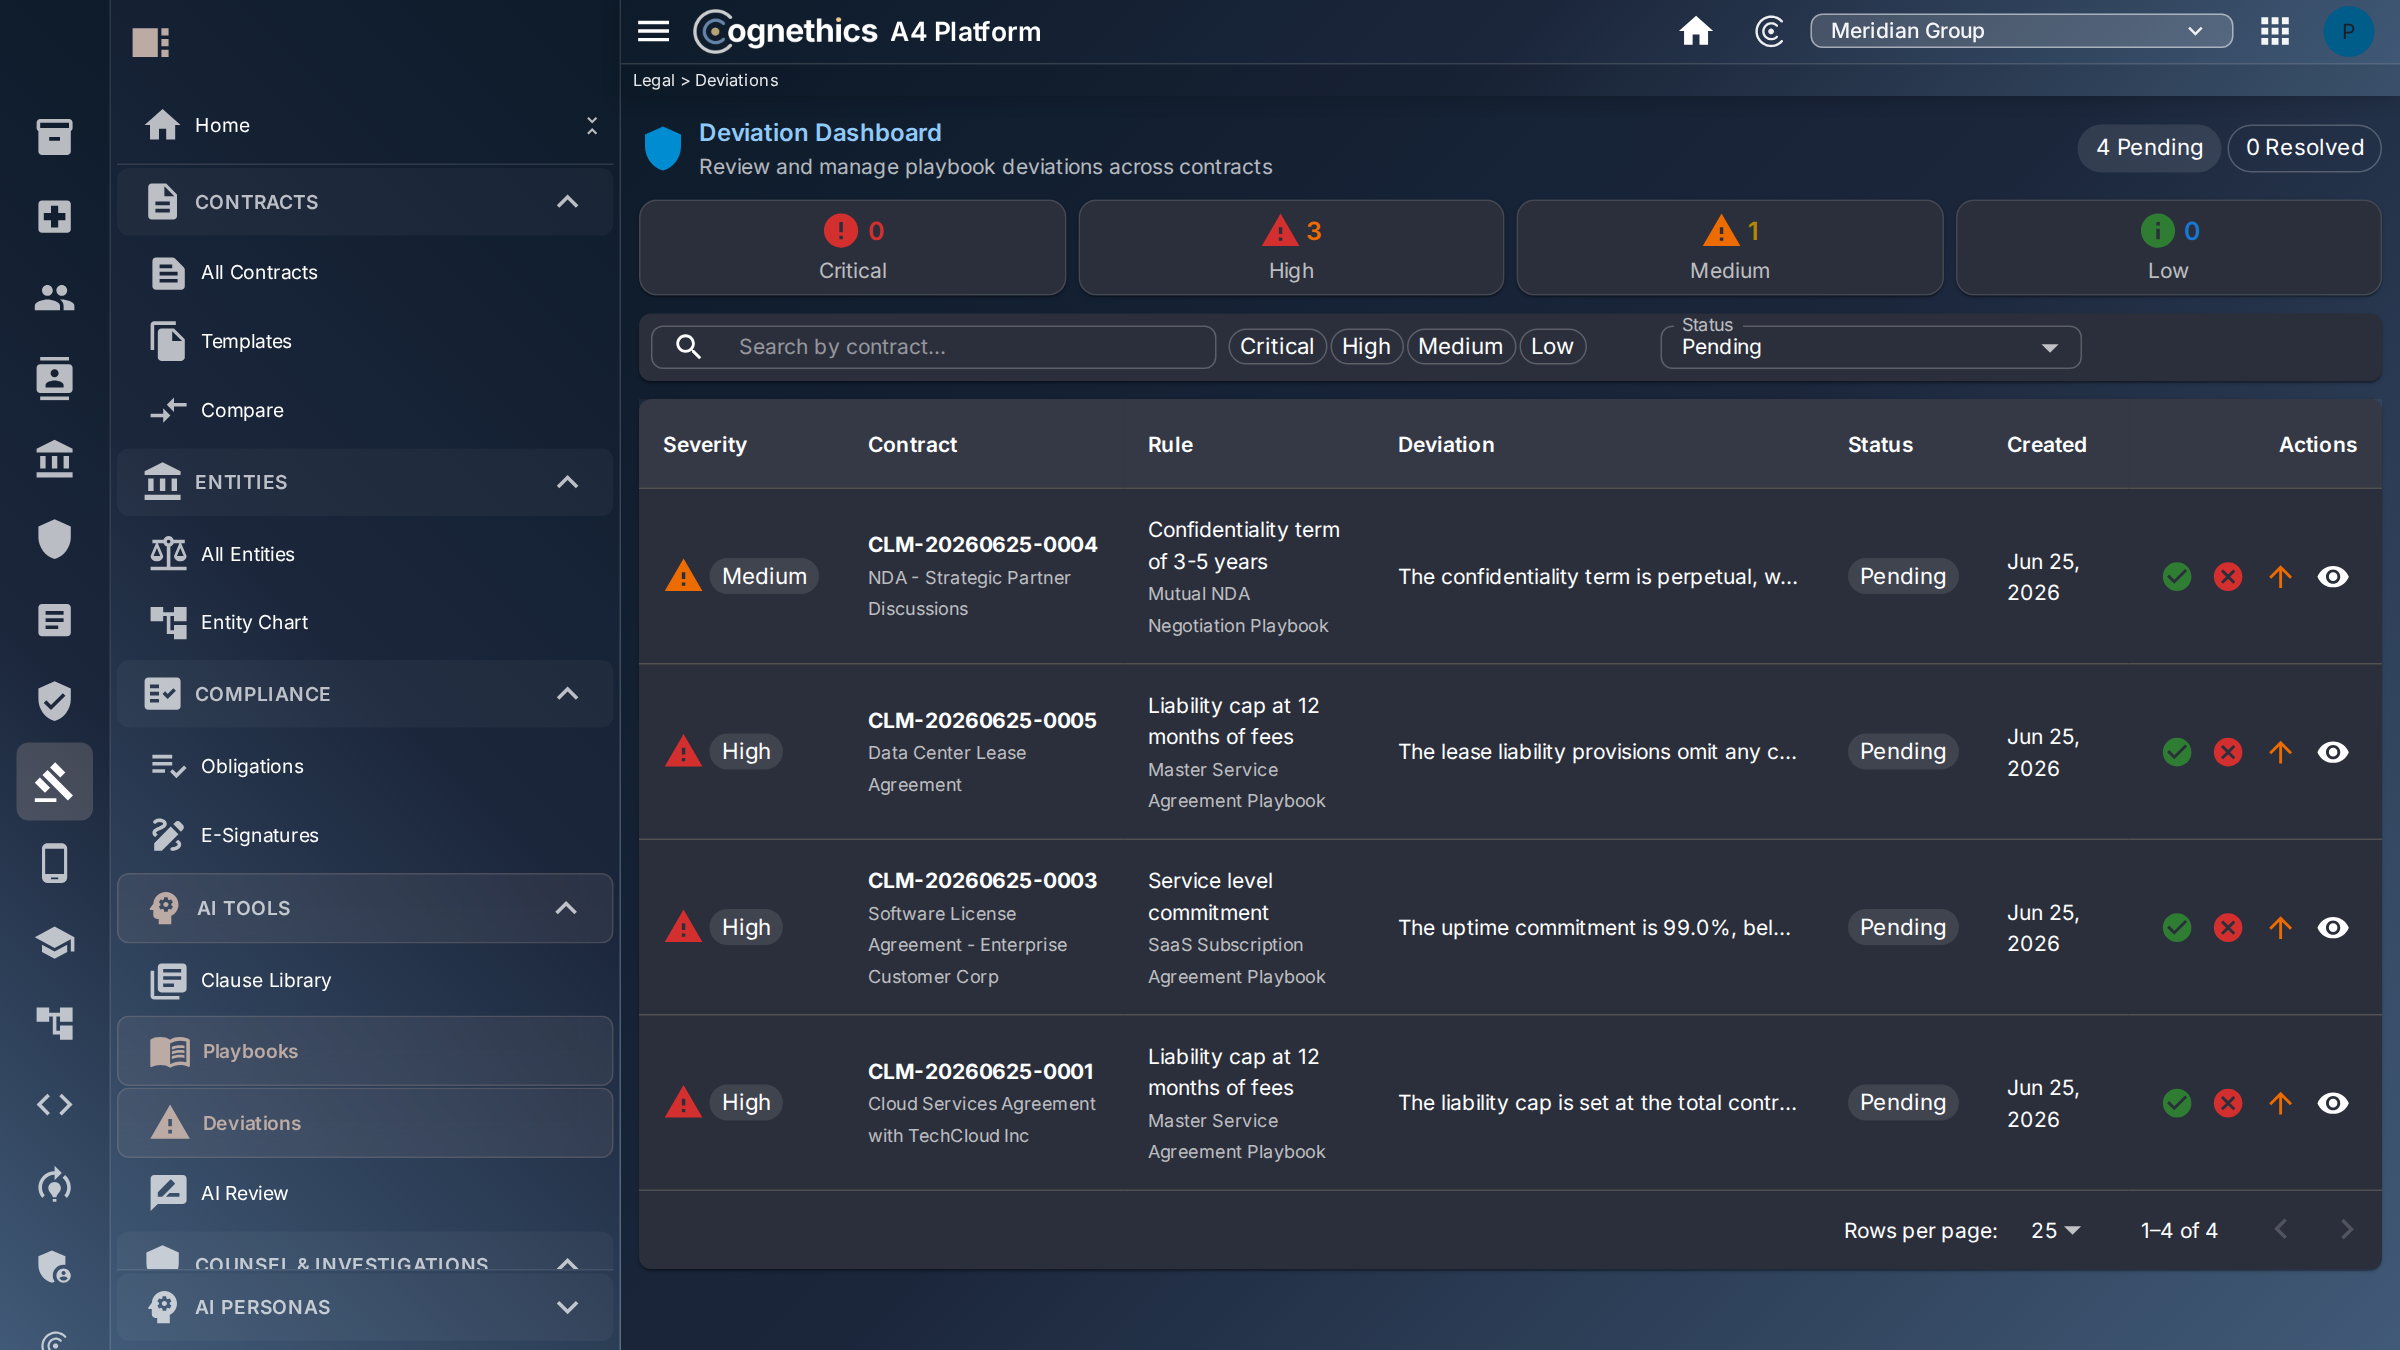The image size is (2400, 1350).
Task: Escalate deviation for CLM-20260625-0003
Action: click(2280, 928)
